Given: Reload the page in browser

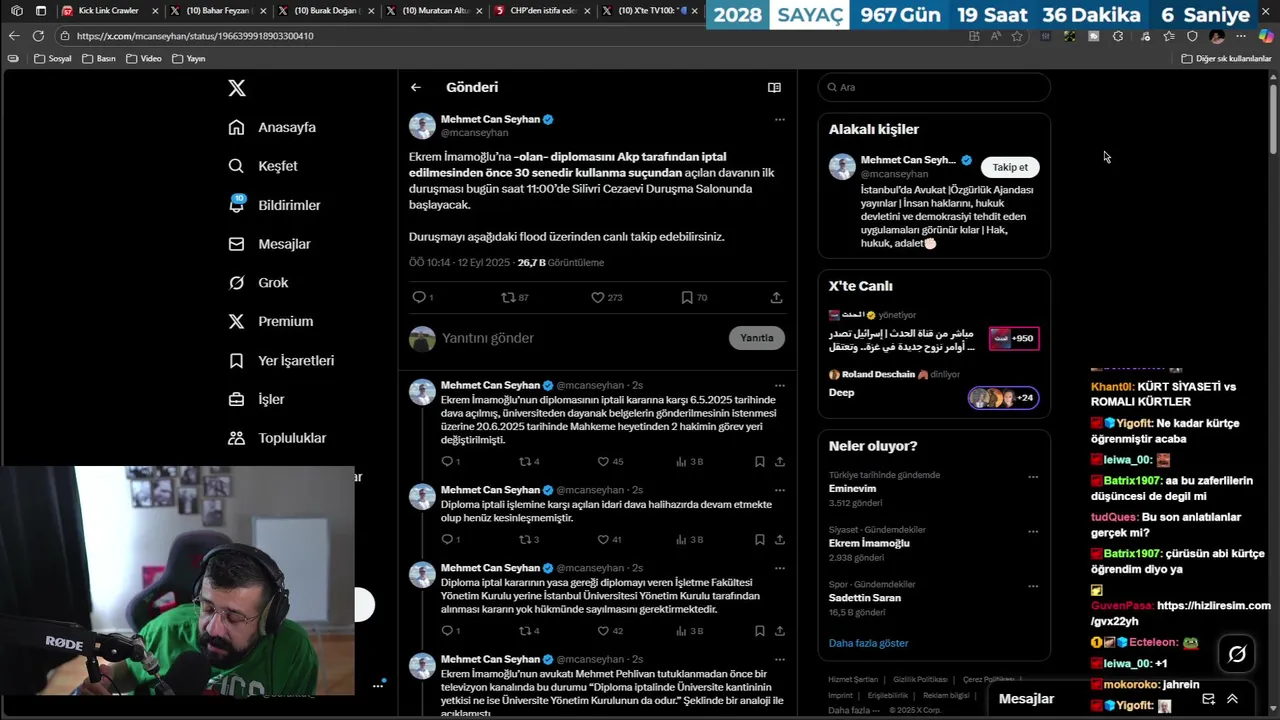Looking at the screenshot, I should [38, 36].
